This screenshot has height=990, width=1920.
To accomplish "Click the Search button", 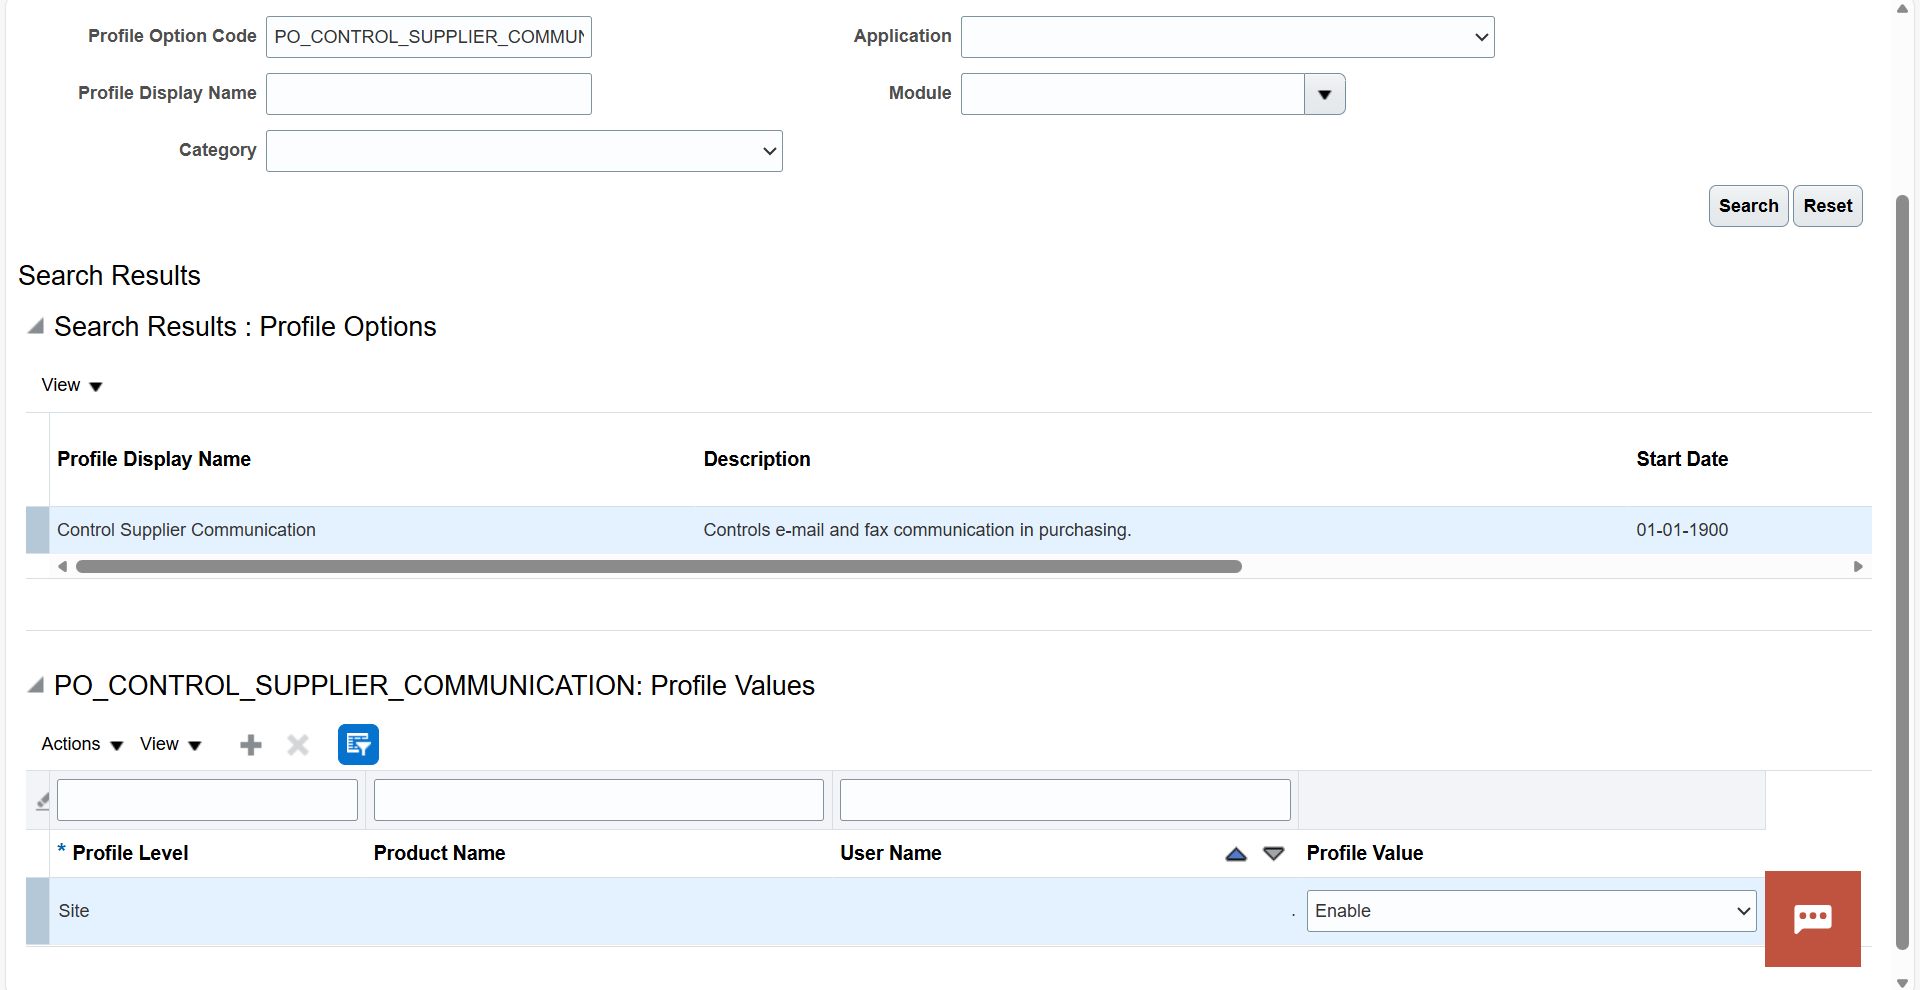I will (x=1748, y=206).
